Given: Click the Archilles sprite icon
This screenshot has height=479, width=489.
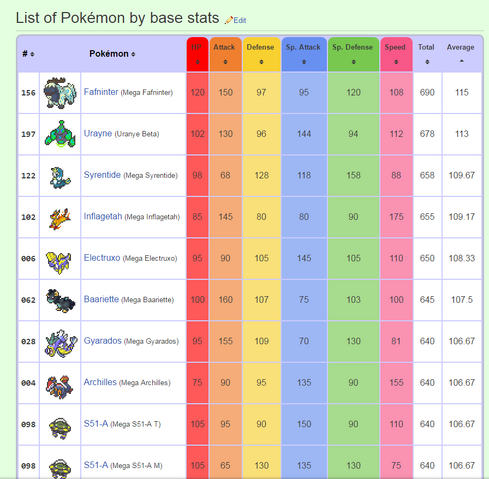Looking at the screenshot, I should pos(59,387).
